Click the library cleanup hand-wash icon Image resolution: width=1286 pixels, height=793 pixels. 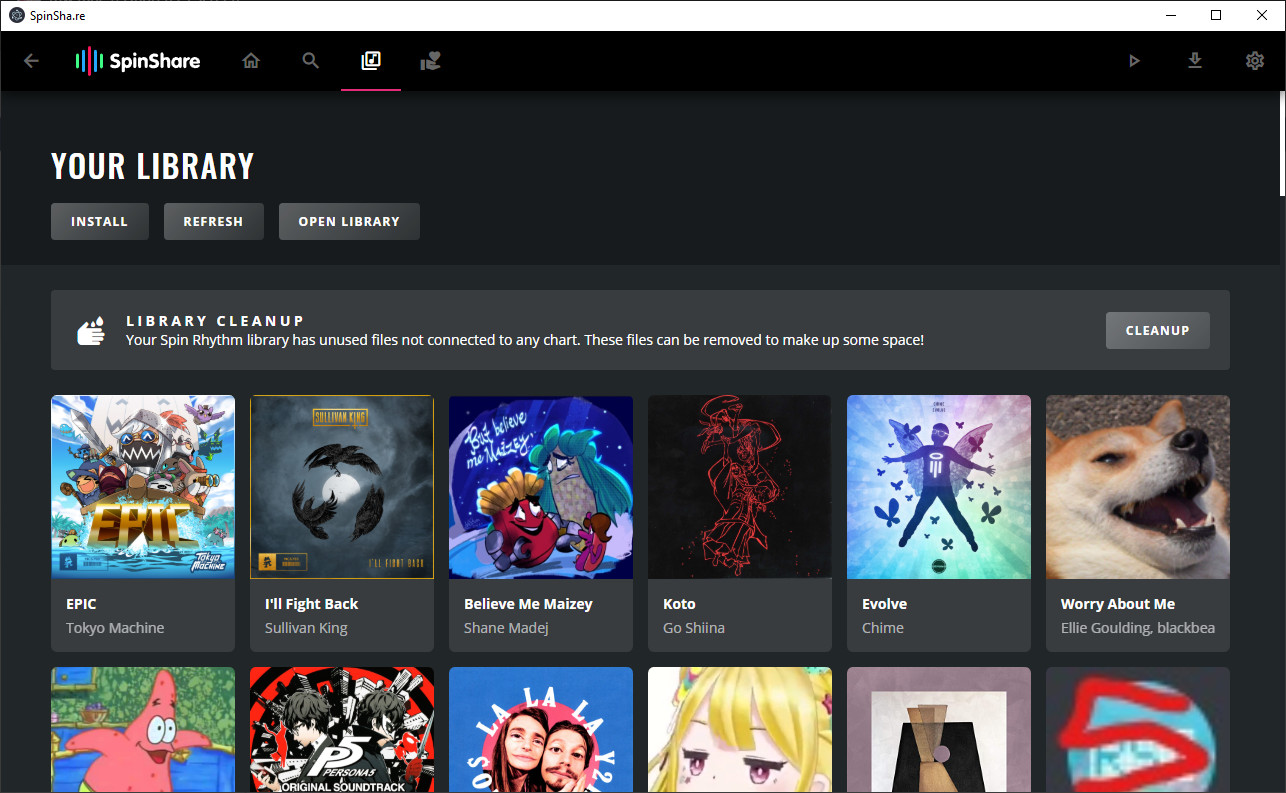[91, 331]
